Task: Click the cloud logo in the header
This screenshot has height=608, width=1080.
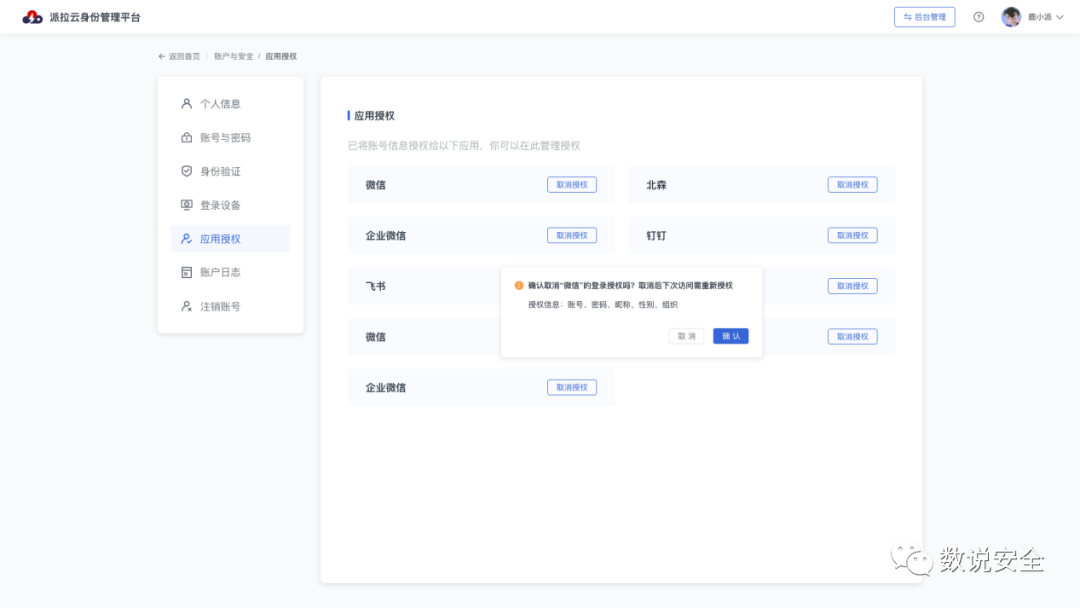Action: pyautogui.click(x=32, y=17)
